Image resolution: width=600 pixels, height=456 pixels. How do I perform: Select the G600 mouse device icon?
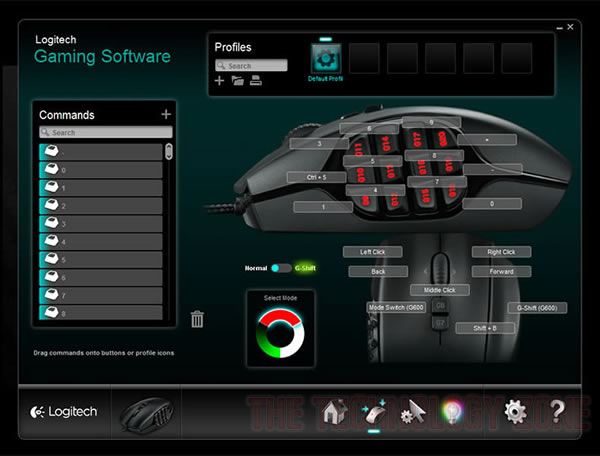point(147,415)
